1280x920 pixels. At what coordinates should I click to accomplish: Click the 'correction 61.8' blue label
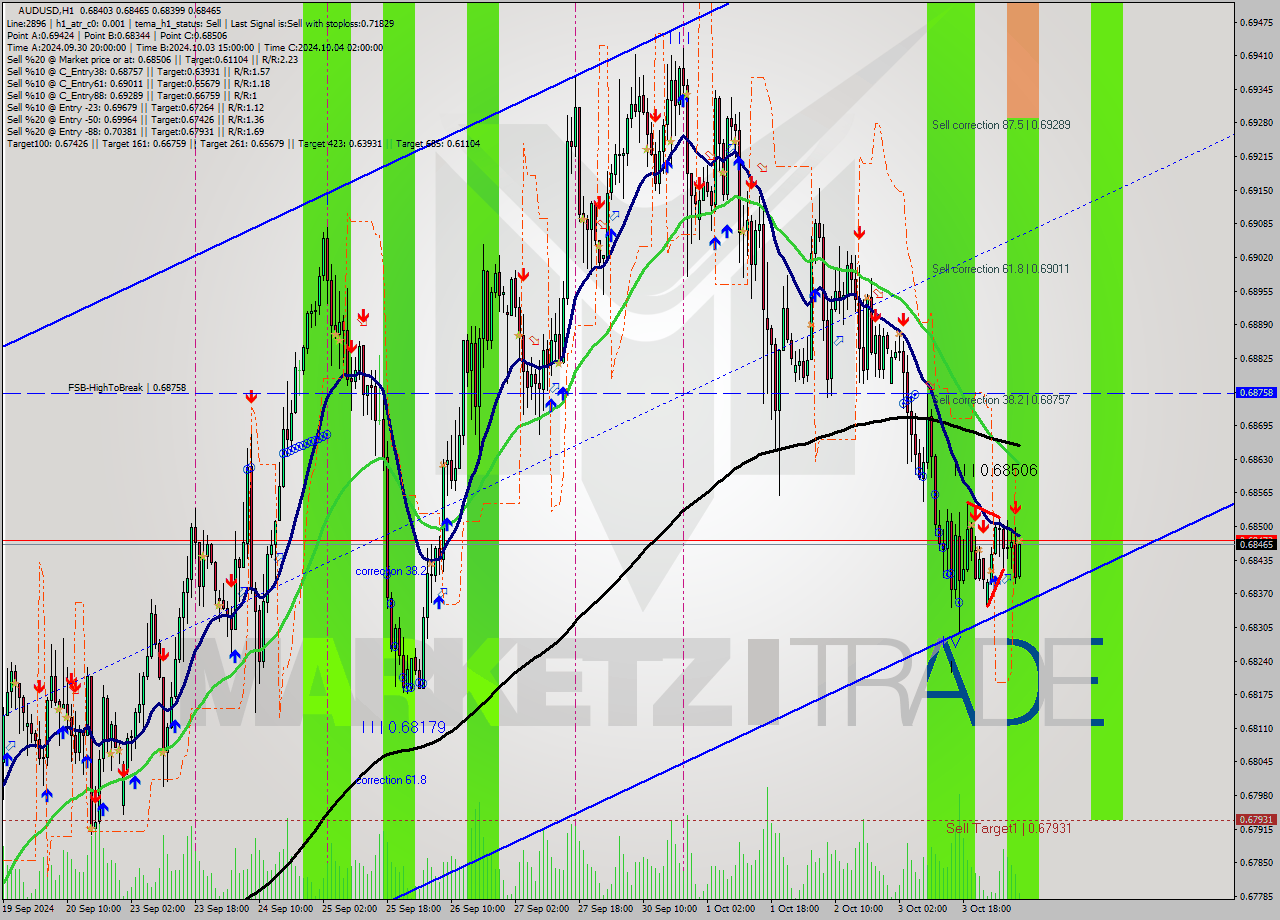(x=391, y=780)
